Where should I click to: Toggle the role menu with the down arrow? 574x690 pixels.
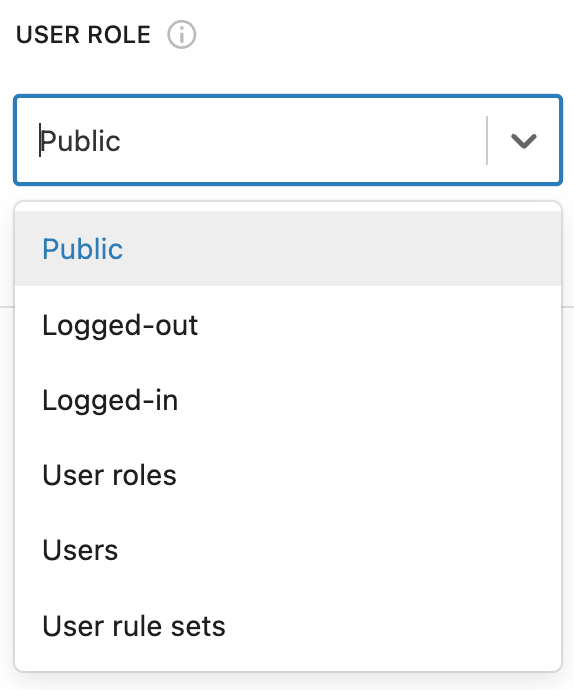point(523,141)
